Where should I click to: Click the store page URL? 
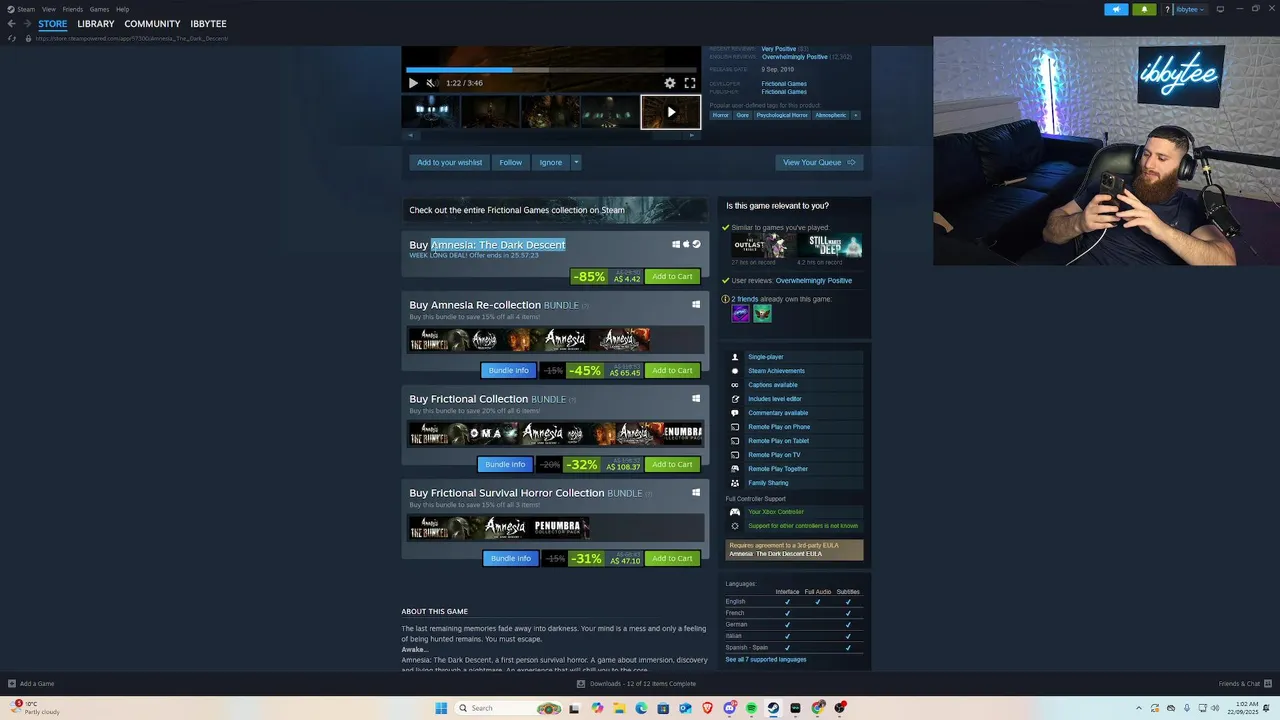132,38
